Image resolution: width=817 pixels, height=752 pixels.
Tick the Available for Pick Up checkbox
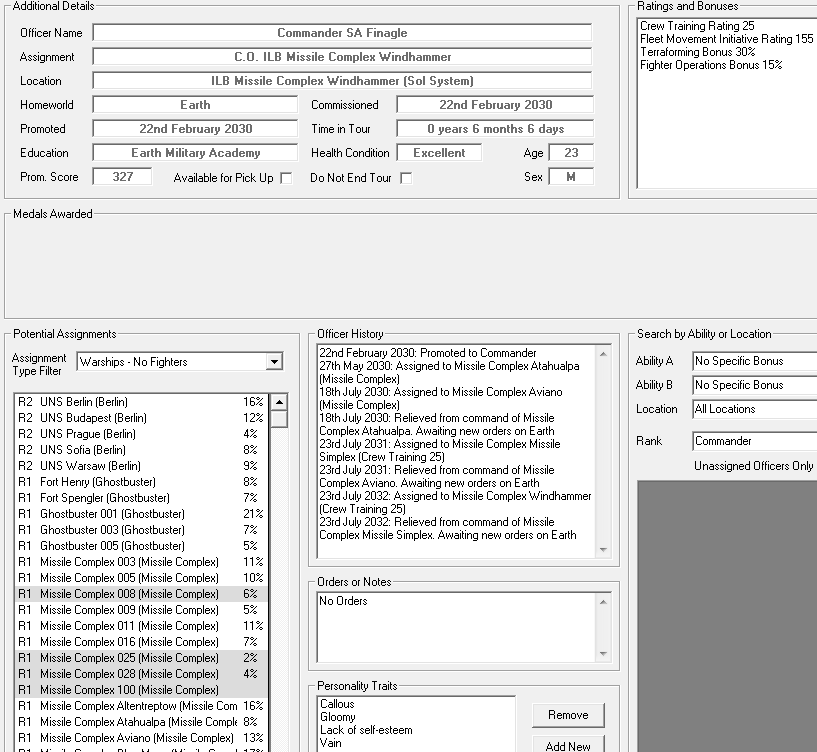(286, 178)
